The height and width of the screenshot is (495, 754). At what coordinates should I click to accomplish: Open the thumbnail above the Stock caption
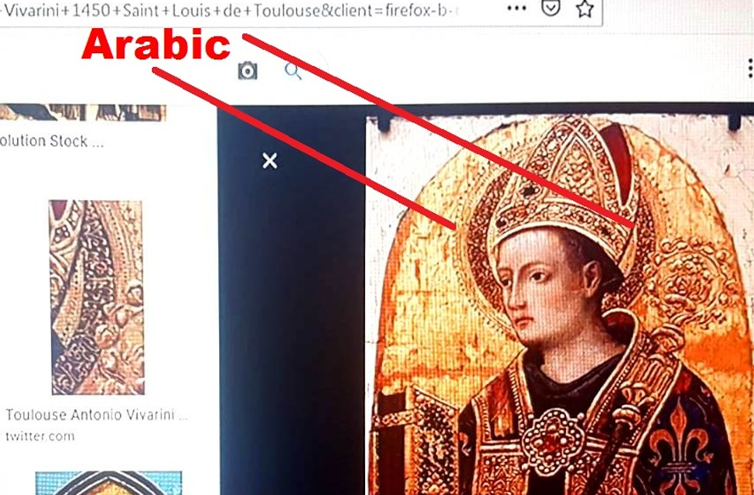pyautogui.click(x=83, y=113)
